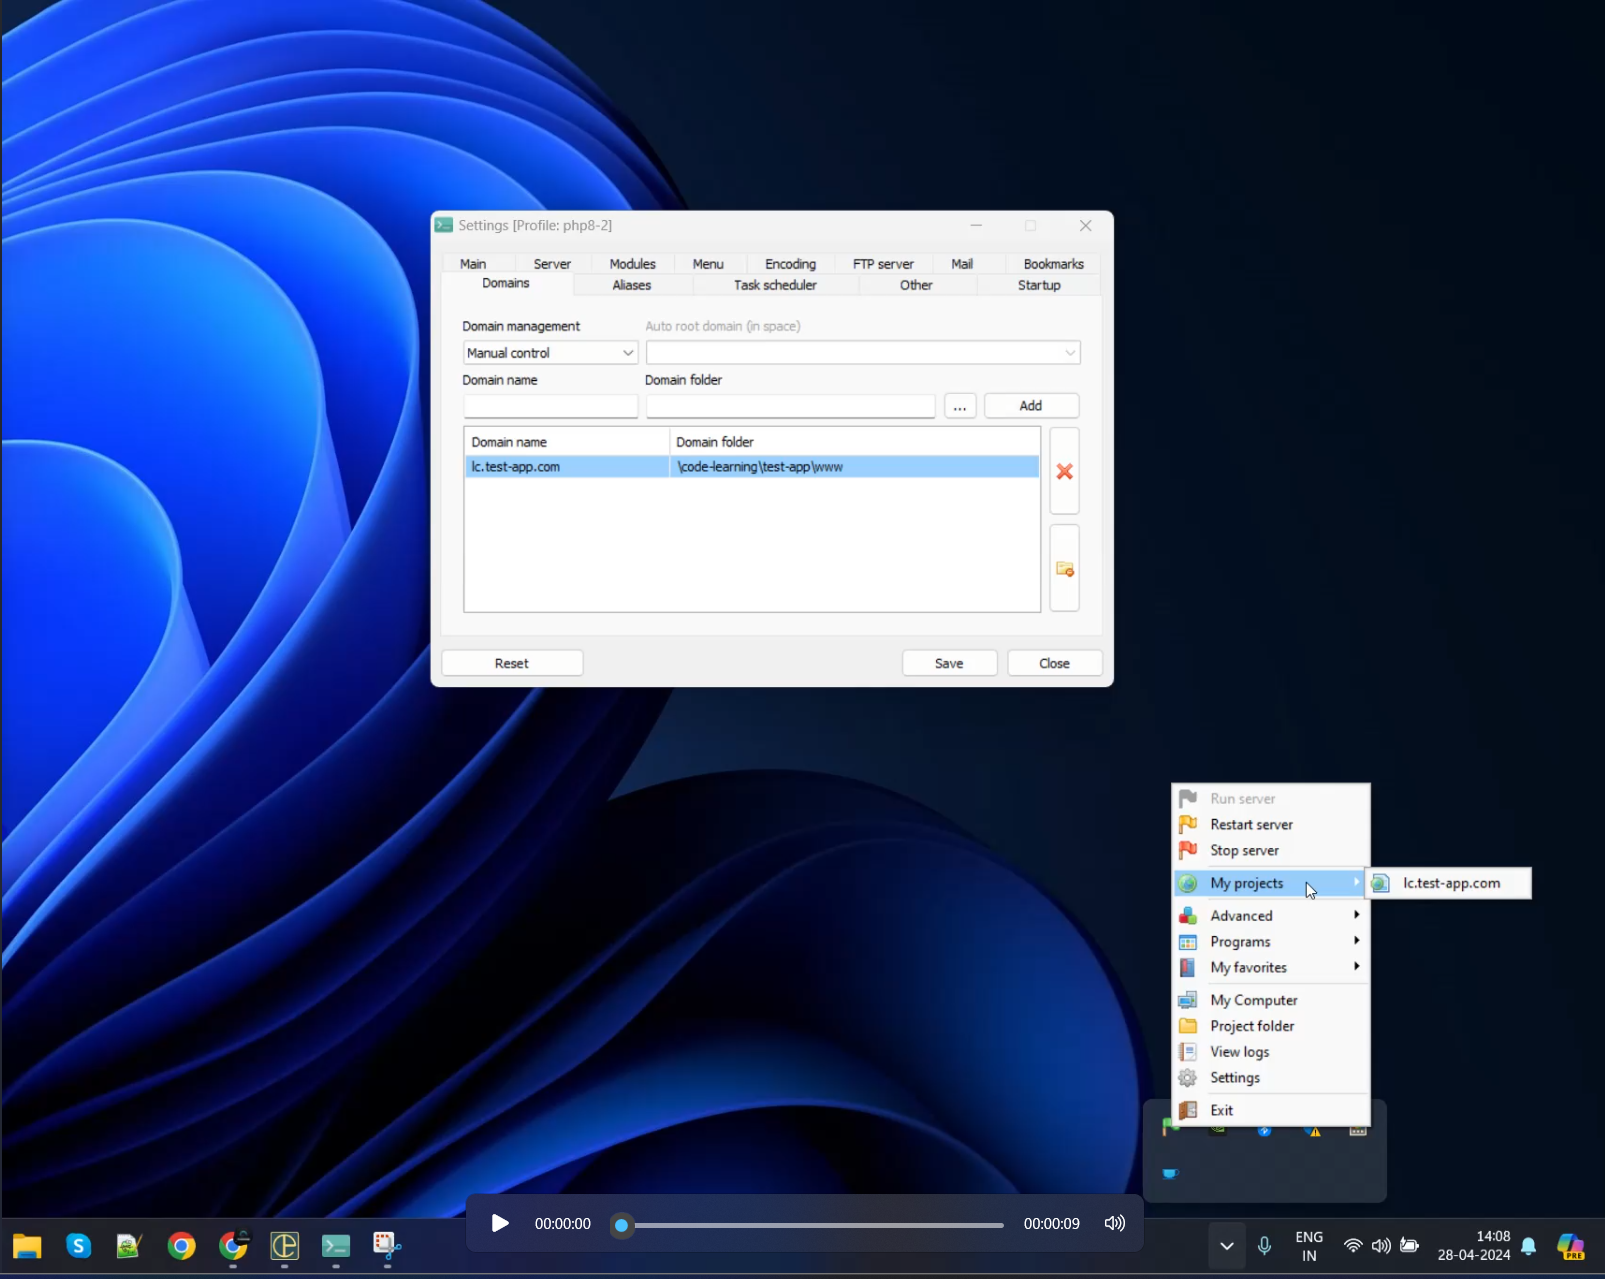Open Snipping Tool from the taskbar
Image resolution: width=1605 pixels, height=1279 pixels.
click(x=387, y=1246)
